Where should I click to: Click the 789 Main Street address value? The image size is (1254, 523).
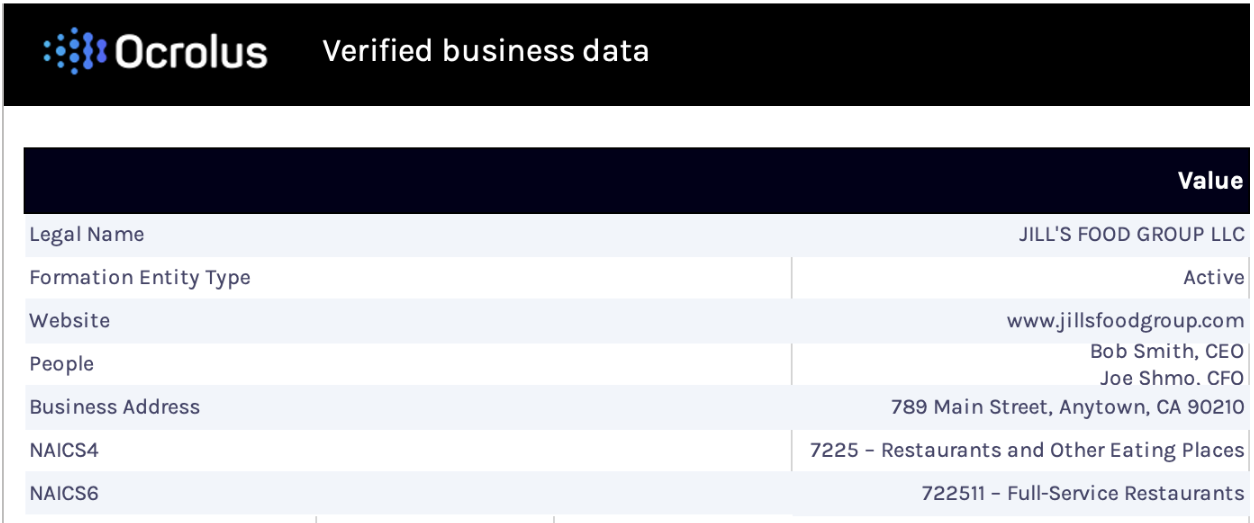[1068, 407]
